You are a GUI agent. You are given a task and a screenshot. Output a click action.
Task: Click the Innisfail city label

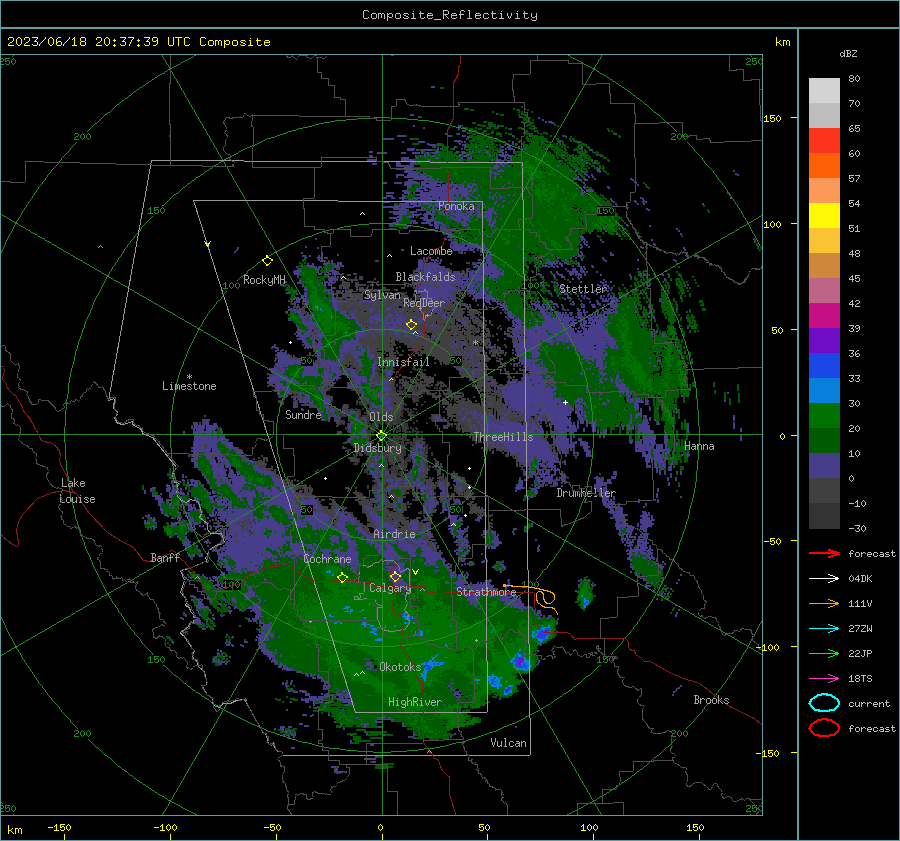click(x=403, y=362)
